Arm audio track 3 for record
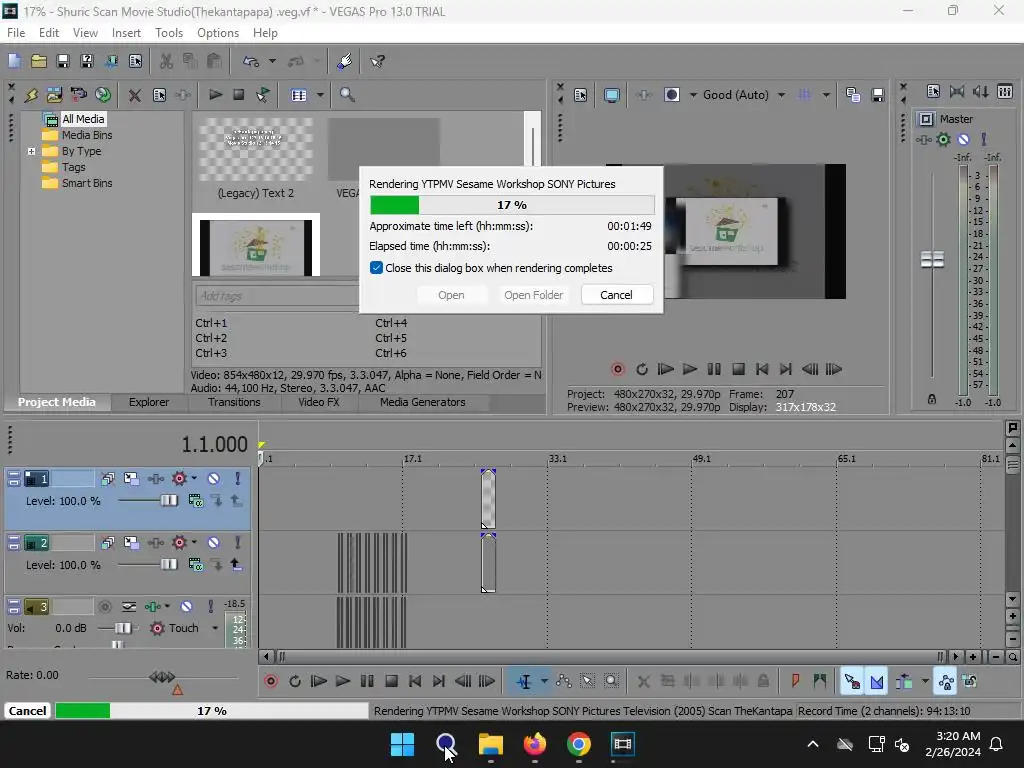This screenshot has height=768, width=1024. click(104, 607)
